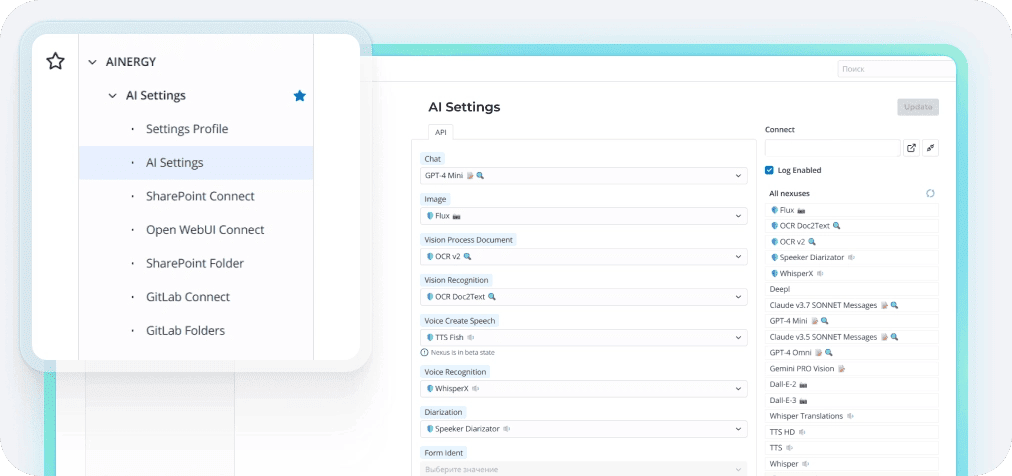Select the TTS row in All nexuses list

pos(852,448)
